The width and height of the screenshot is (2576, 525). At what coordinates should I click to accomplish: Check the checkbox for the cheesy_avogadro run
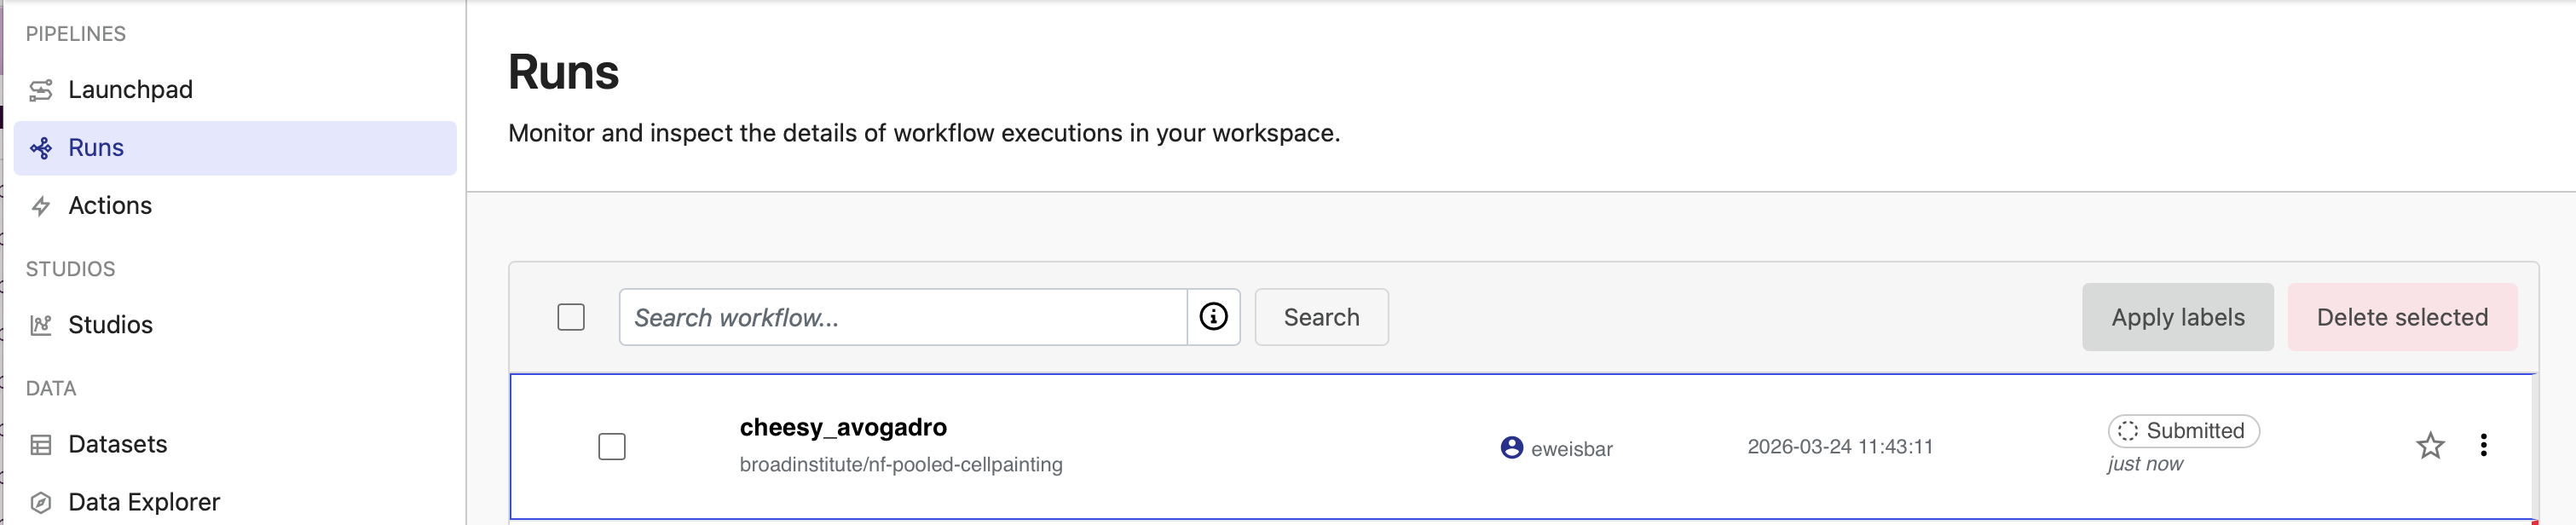[612, 447]
